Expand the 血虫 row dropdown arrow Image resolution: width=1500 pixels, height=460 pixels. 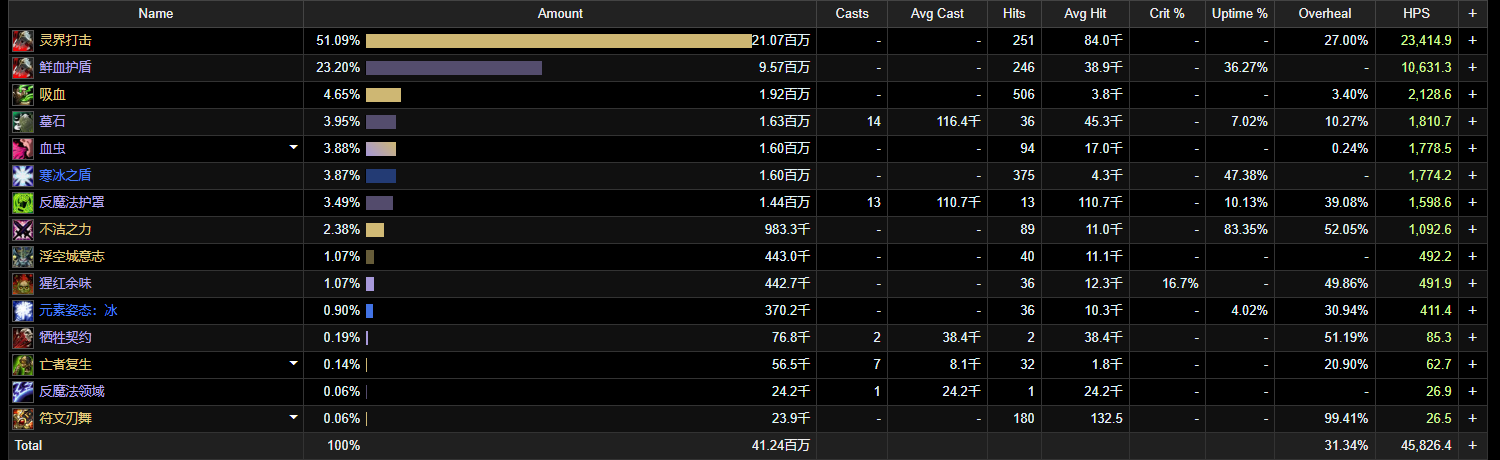coord(293,148)
